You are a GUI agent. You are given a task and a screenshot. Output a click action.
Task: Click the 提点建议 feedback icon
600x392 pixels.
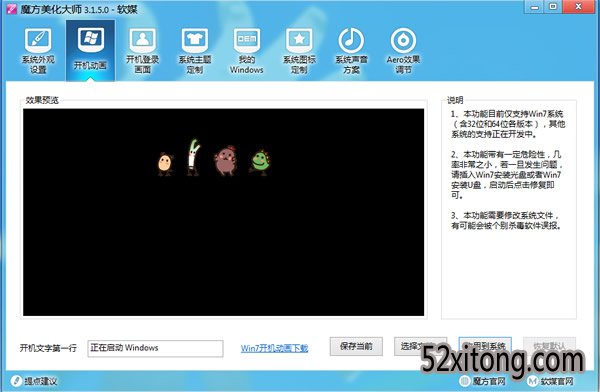(16, 381)
